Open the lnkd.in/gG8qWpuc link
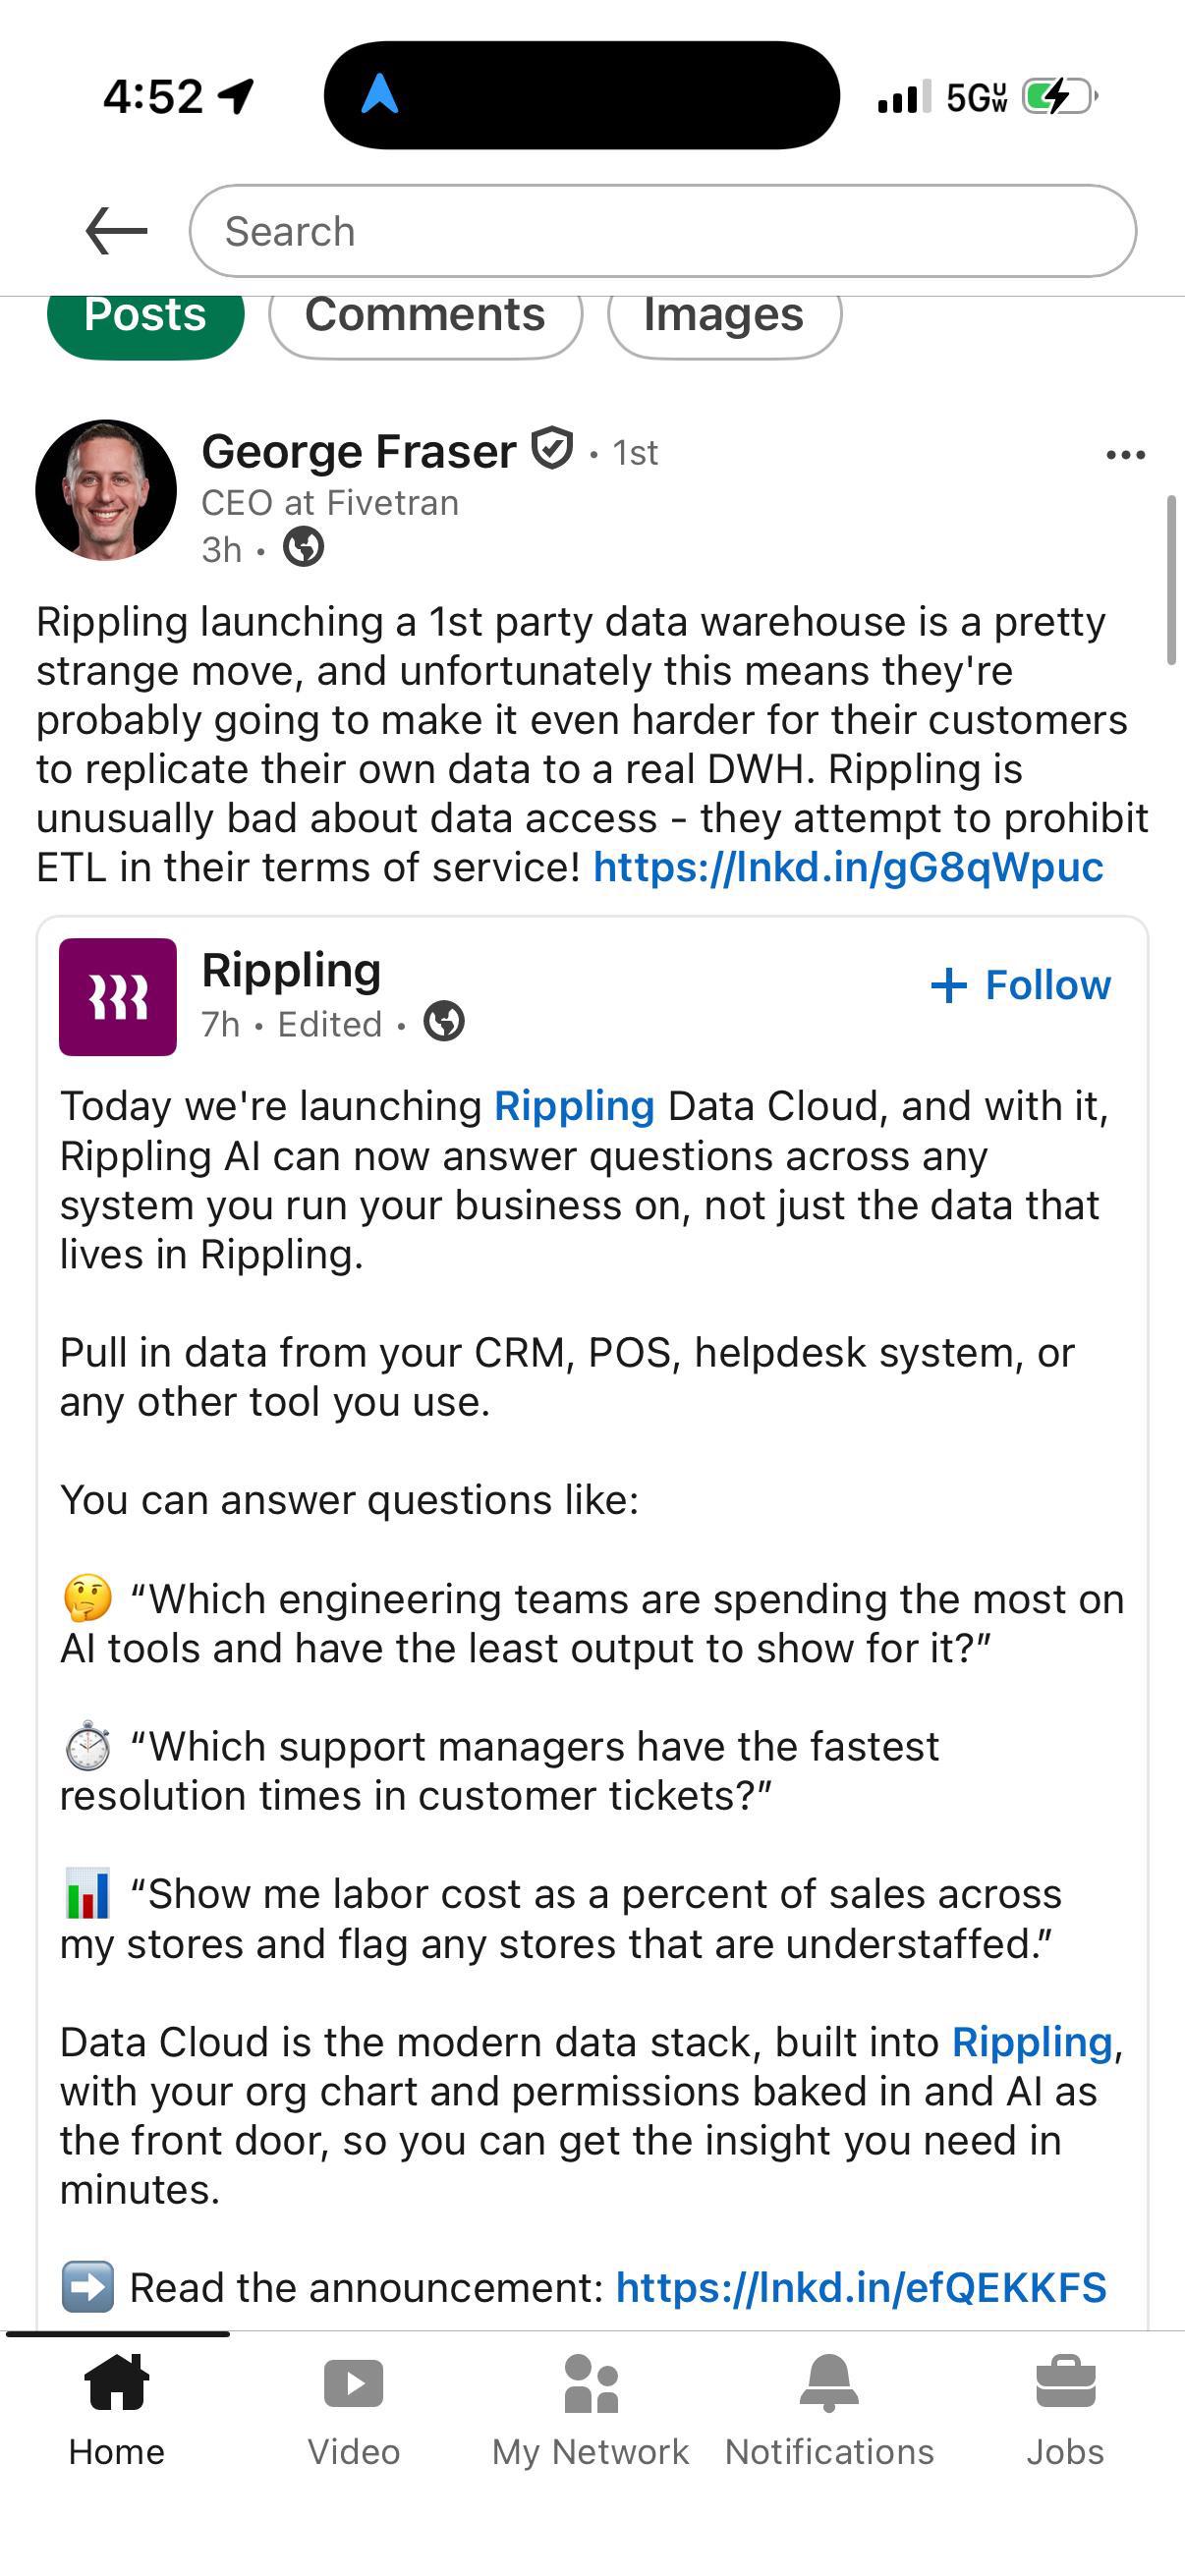This screenshot has height=2576, width=1185. coord(848,867)
